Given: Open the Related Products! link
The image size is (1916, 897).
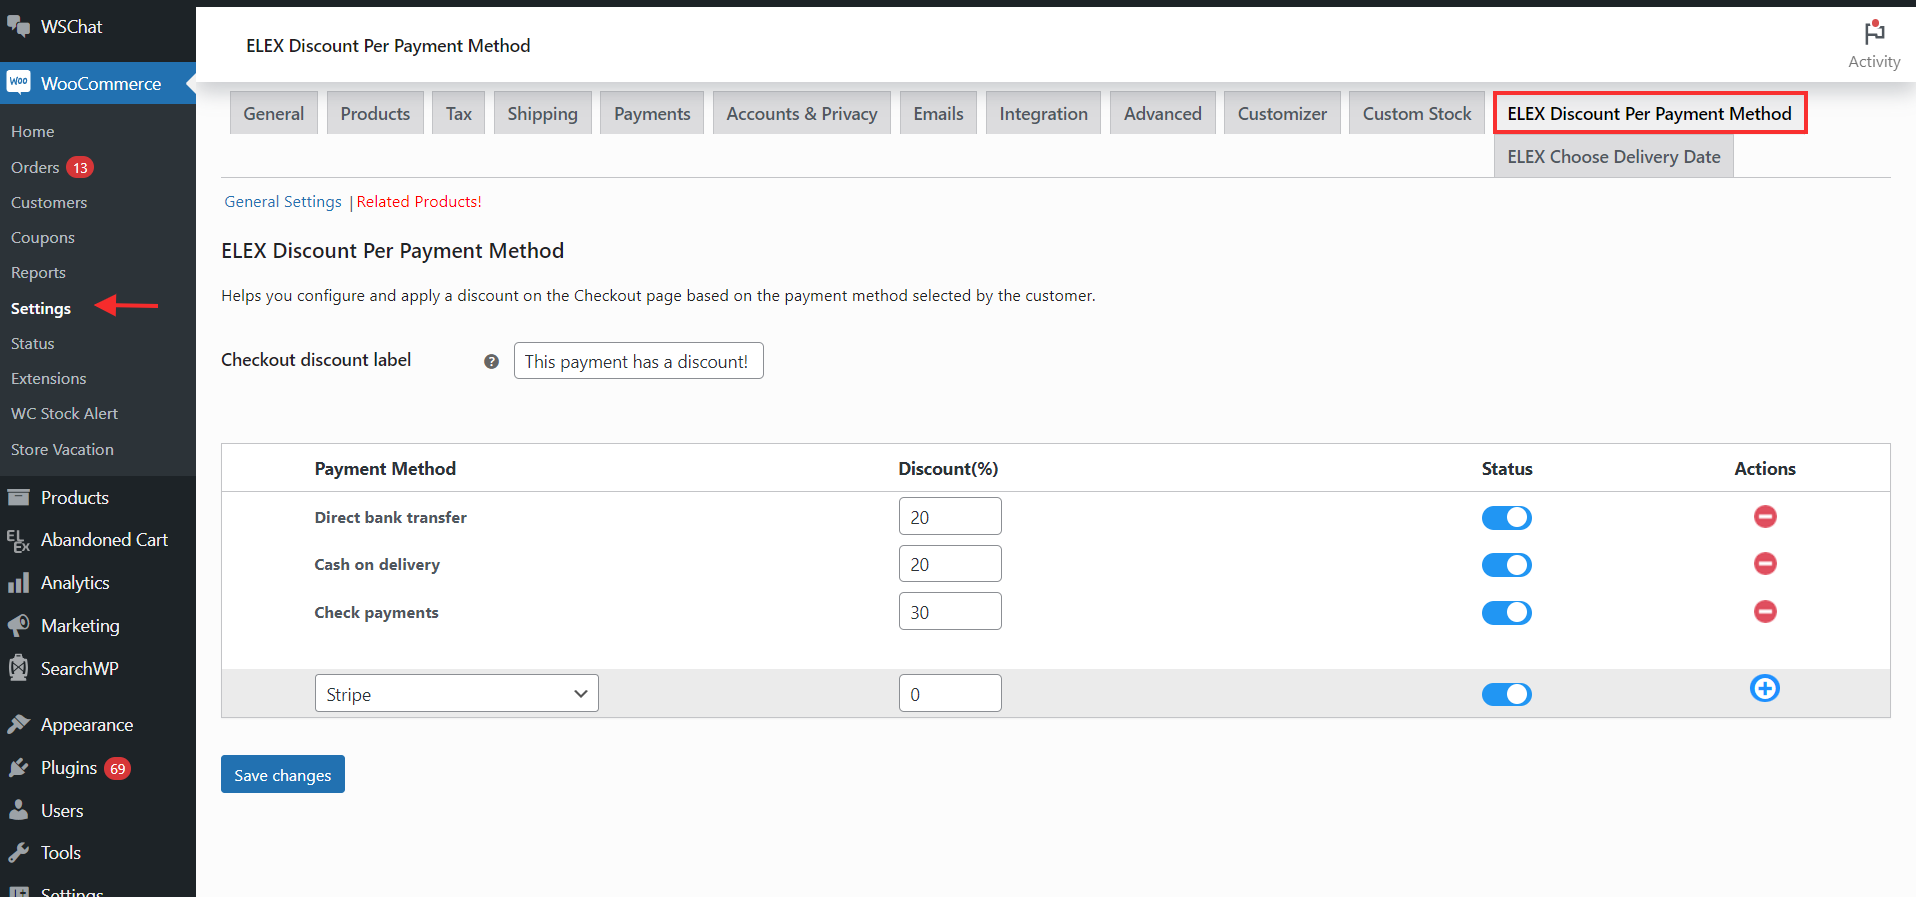Looking at the screenshot, I should (x=419, y=201).
